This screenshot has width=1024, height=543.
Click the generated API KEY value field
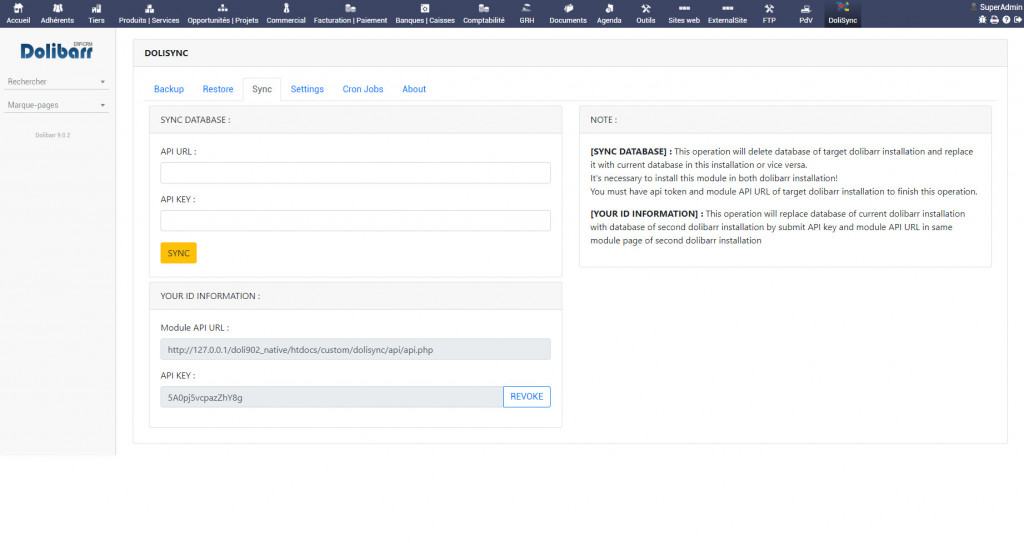(x=332, y=397)
